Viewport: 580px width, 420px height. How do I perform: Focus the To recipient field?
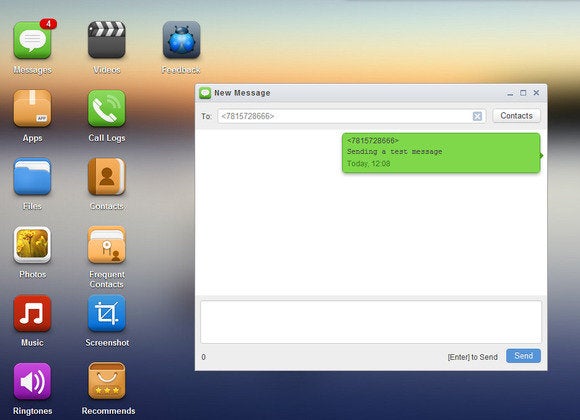[351, 116]
